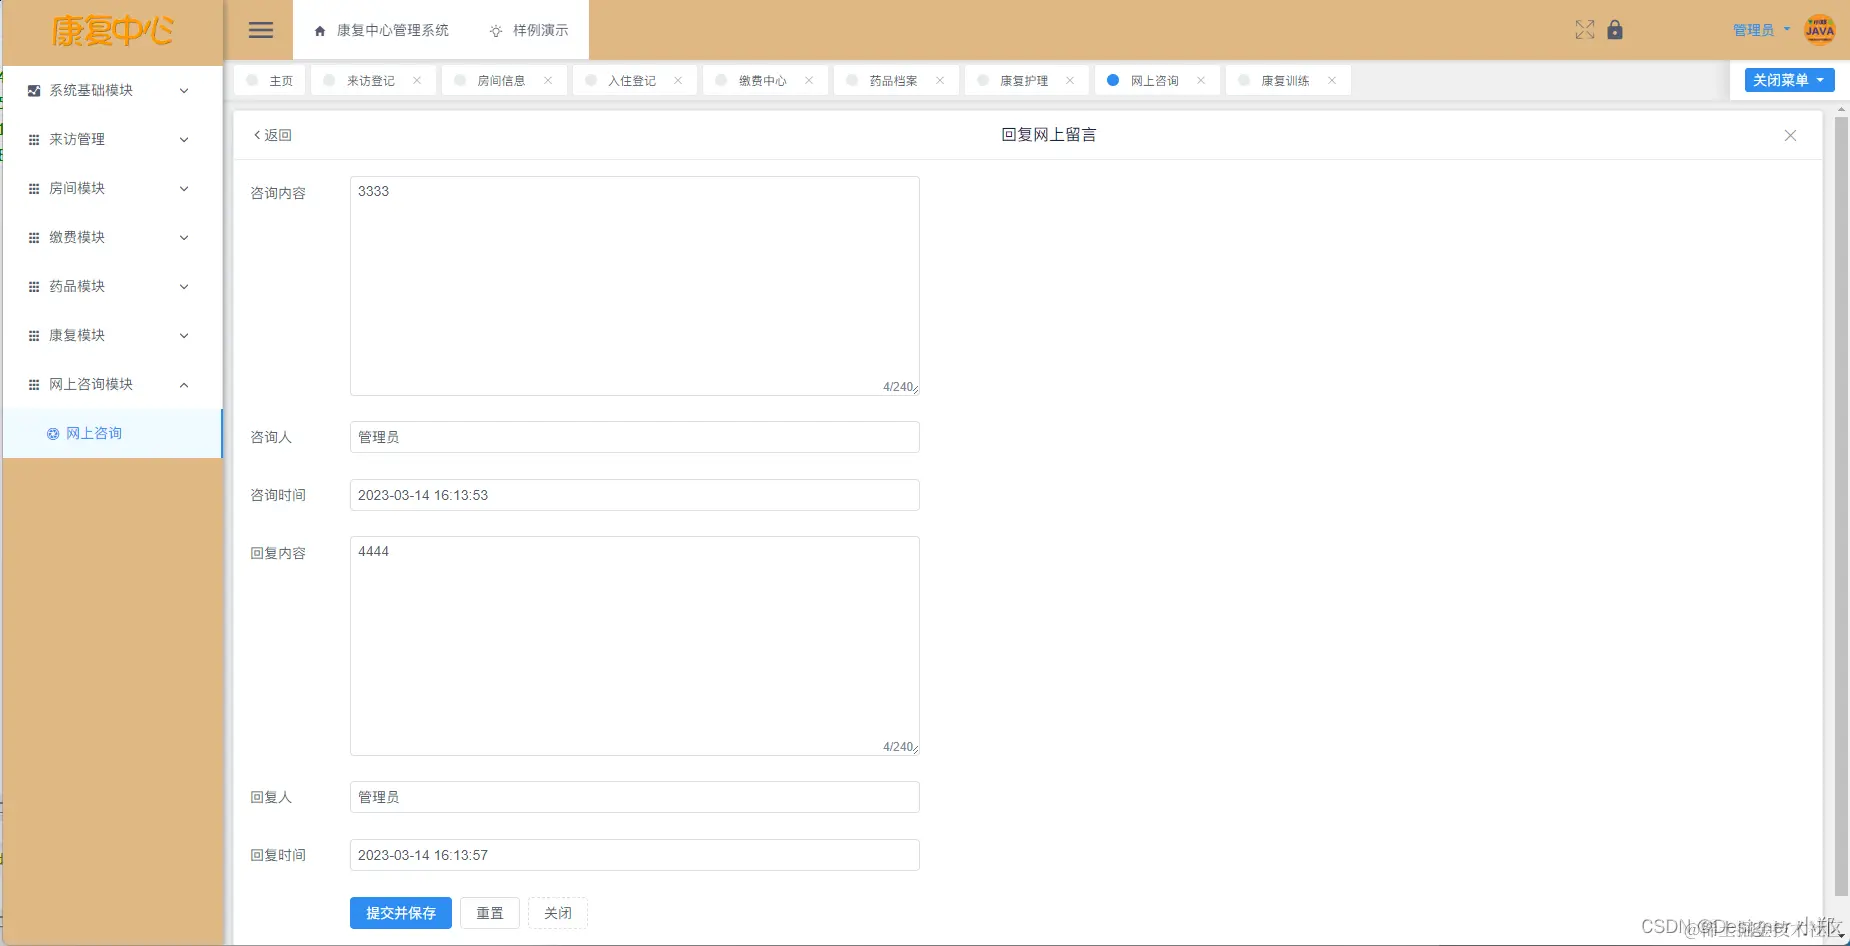The width and height of the screenshot is (1850, 946).
Task: Expand the 药品模块 chevron
Action: pos(184,286)
